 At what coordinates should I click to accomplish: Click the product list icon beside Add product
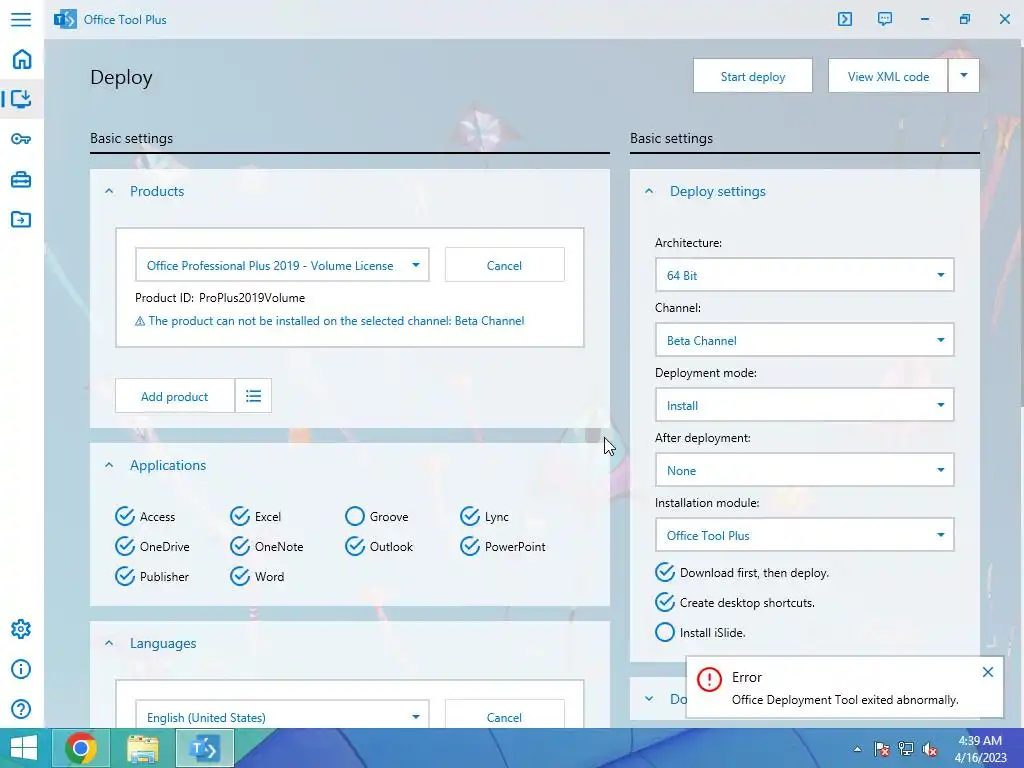253,396
